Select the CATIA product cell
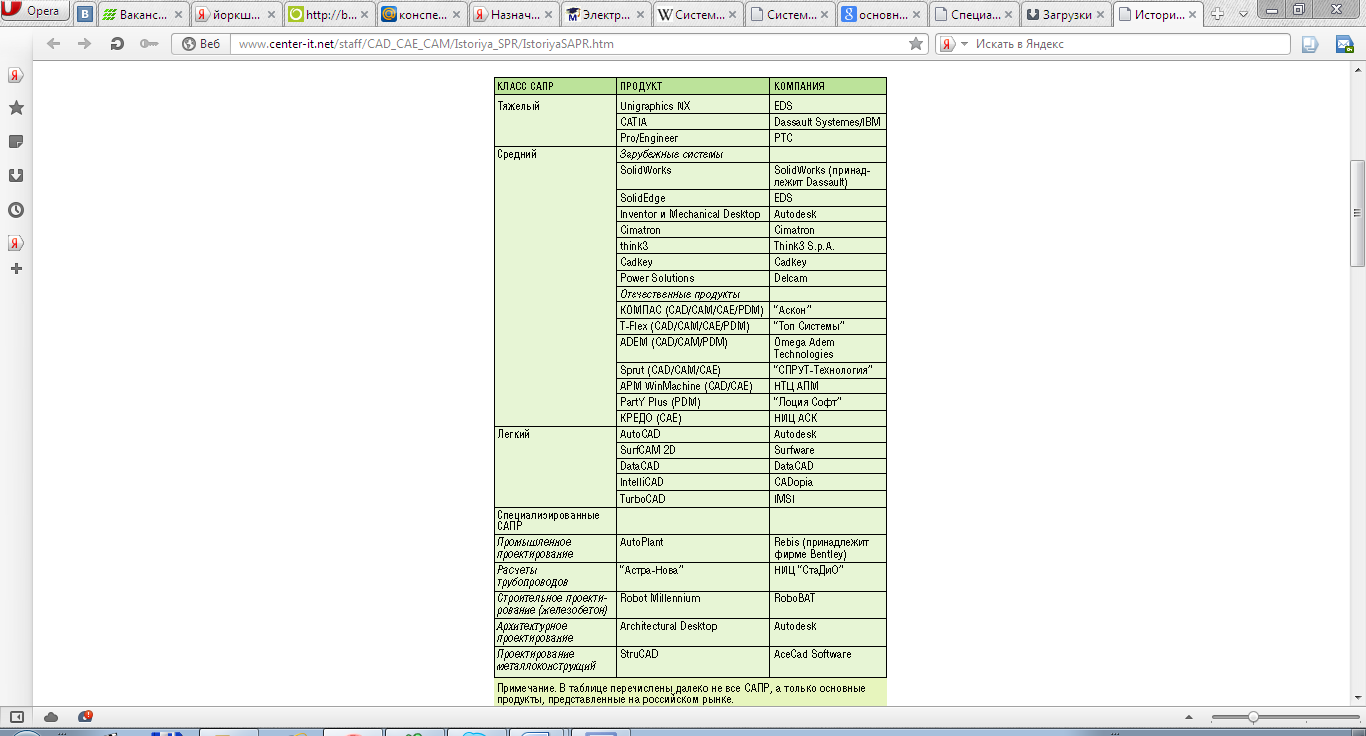Viewport: 1366px width, 736px height. (x=693, y=122)
